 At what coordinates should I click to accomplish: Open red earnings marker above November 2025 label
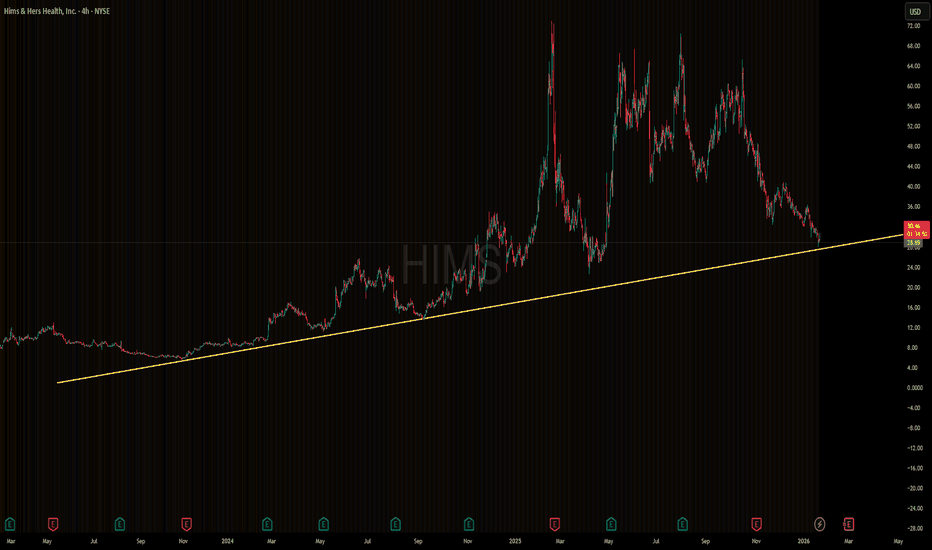coord(756,524)
